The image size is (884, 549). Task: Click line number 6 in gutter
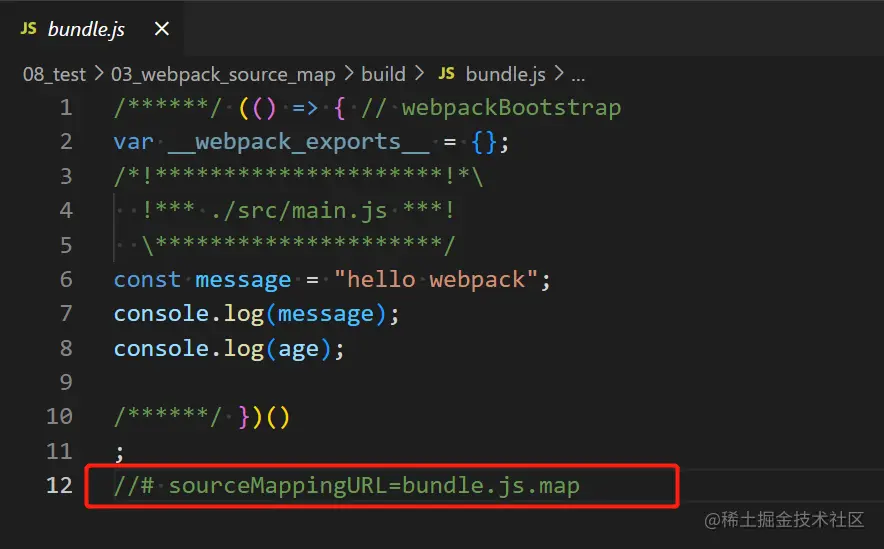click(66, 279)
